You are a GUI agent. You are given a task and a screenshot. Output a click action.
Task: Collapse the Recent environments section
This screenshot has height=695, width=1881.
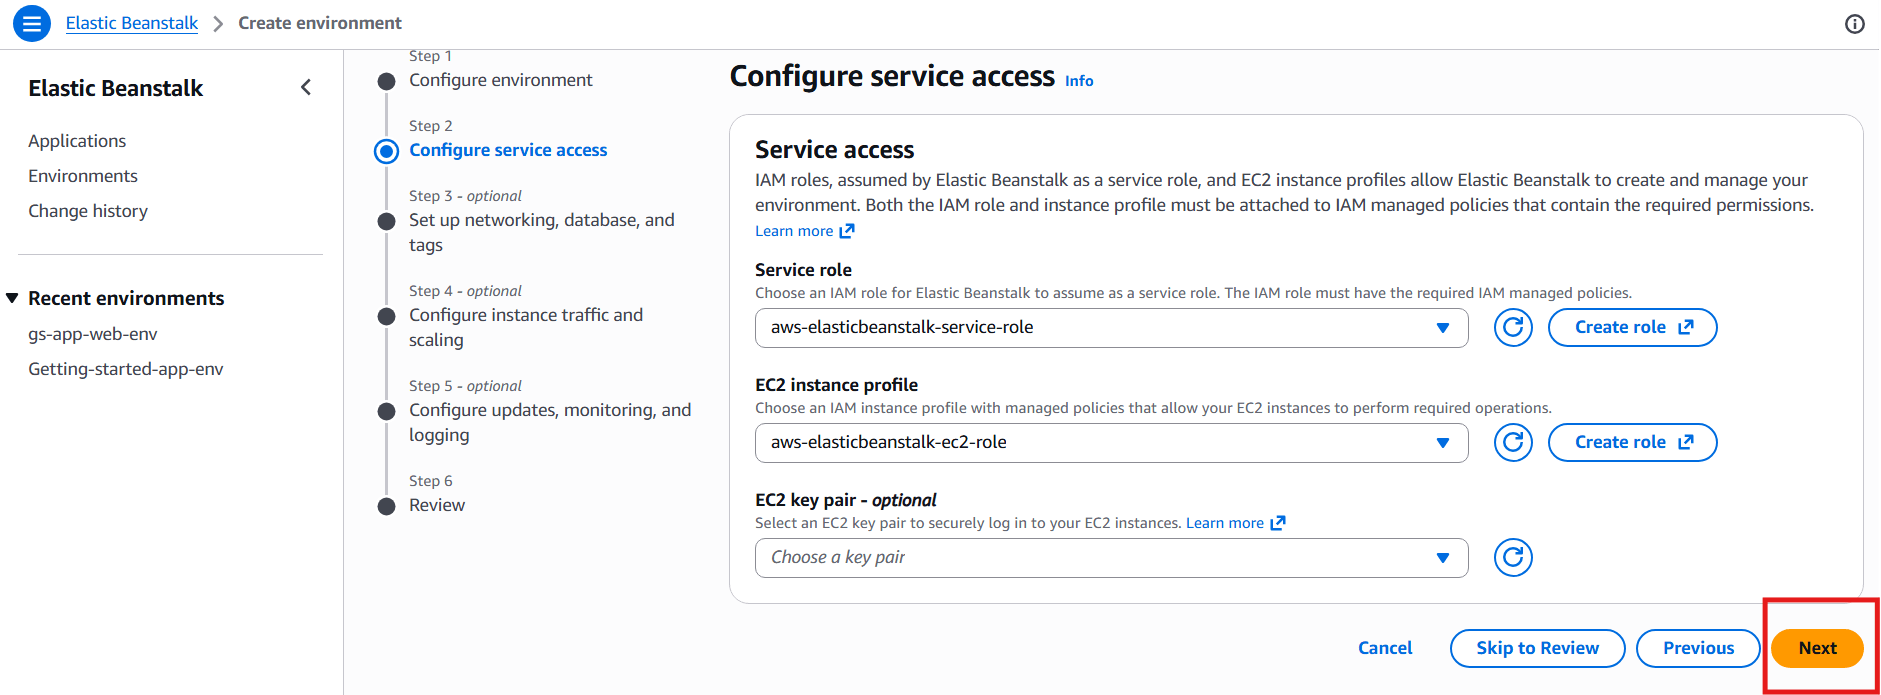tap(13, 298)
